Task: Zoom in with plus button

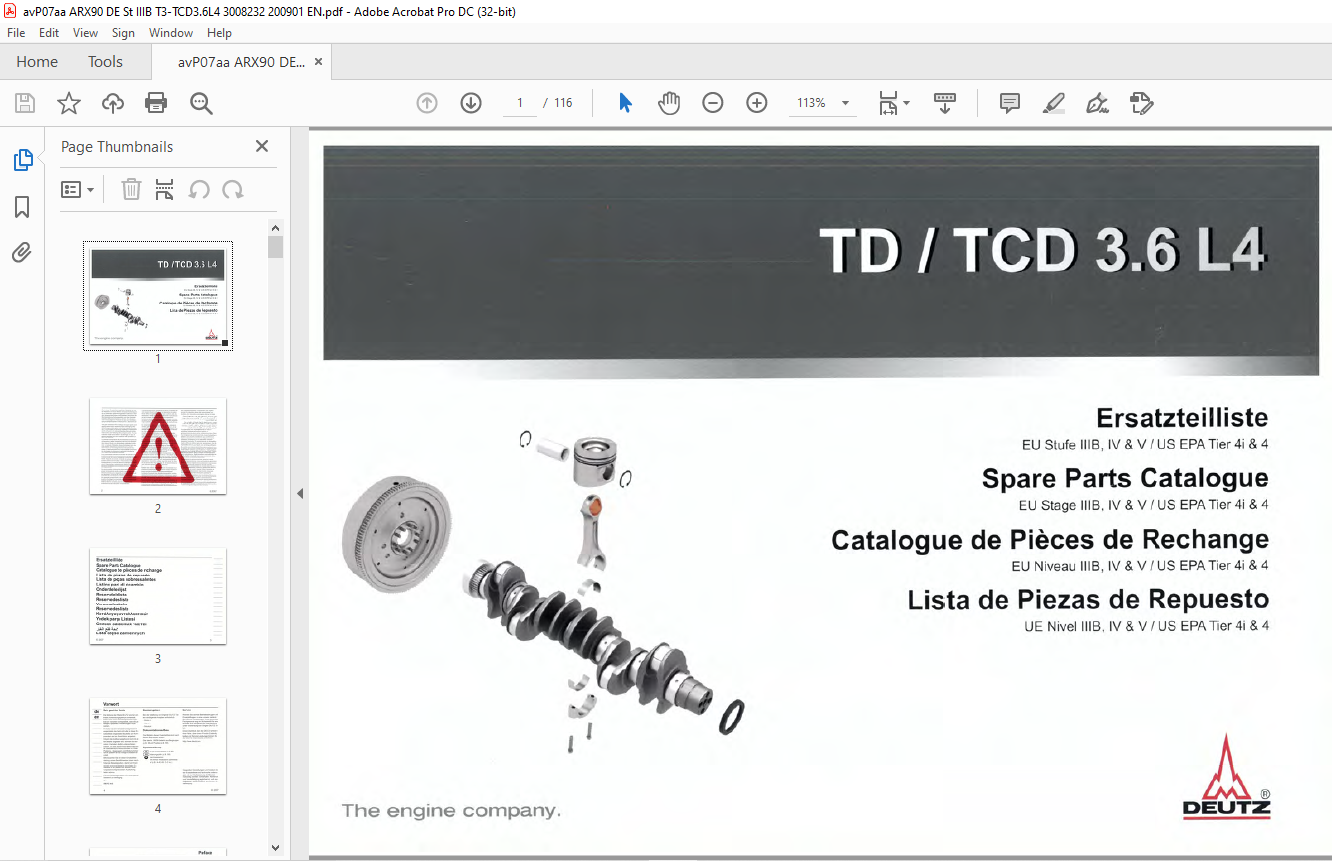Action: (x=757, y=103)
